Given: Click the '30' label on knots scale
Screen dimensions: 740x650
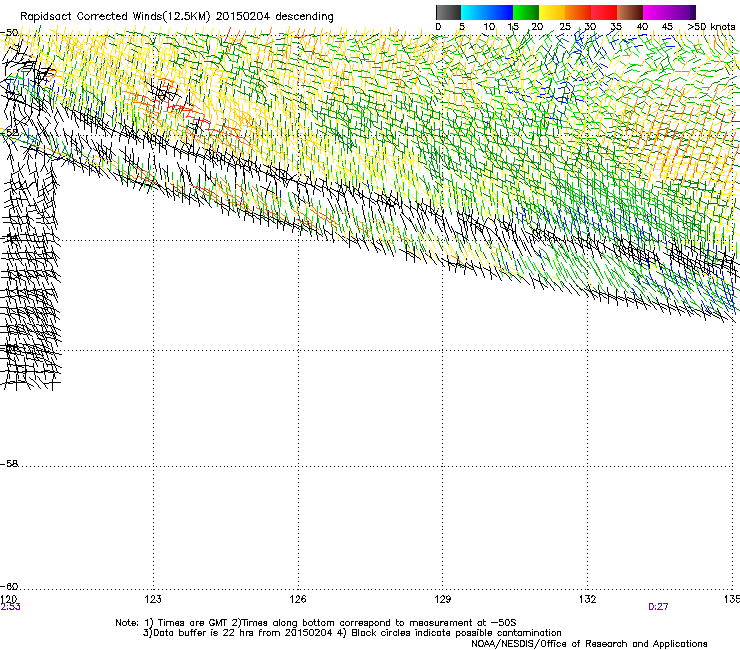Looking at the screenshot, I should [590, 27].
